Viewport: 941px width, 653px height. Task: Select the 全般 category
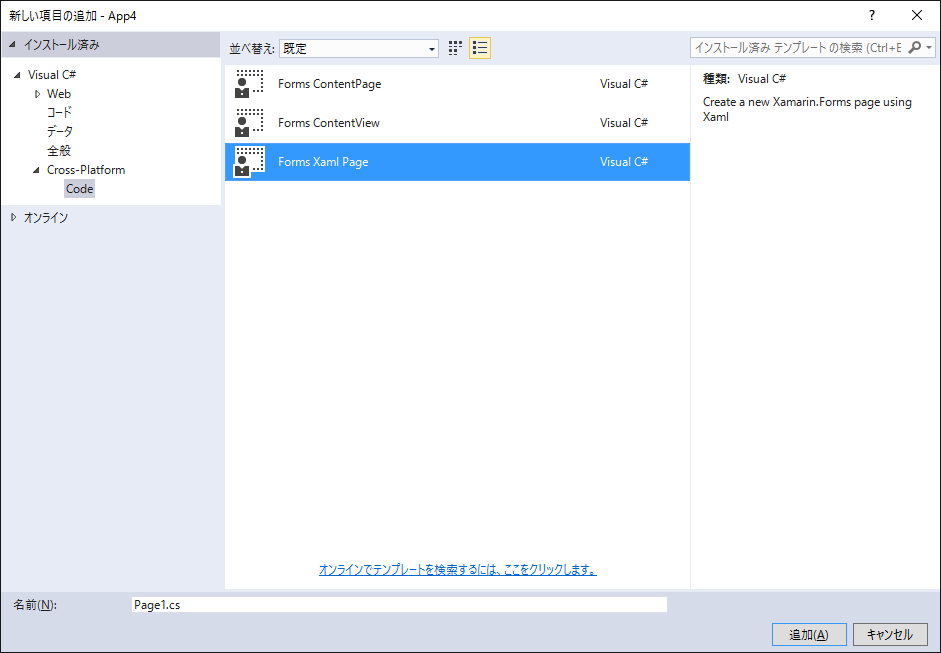(59, 151)
